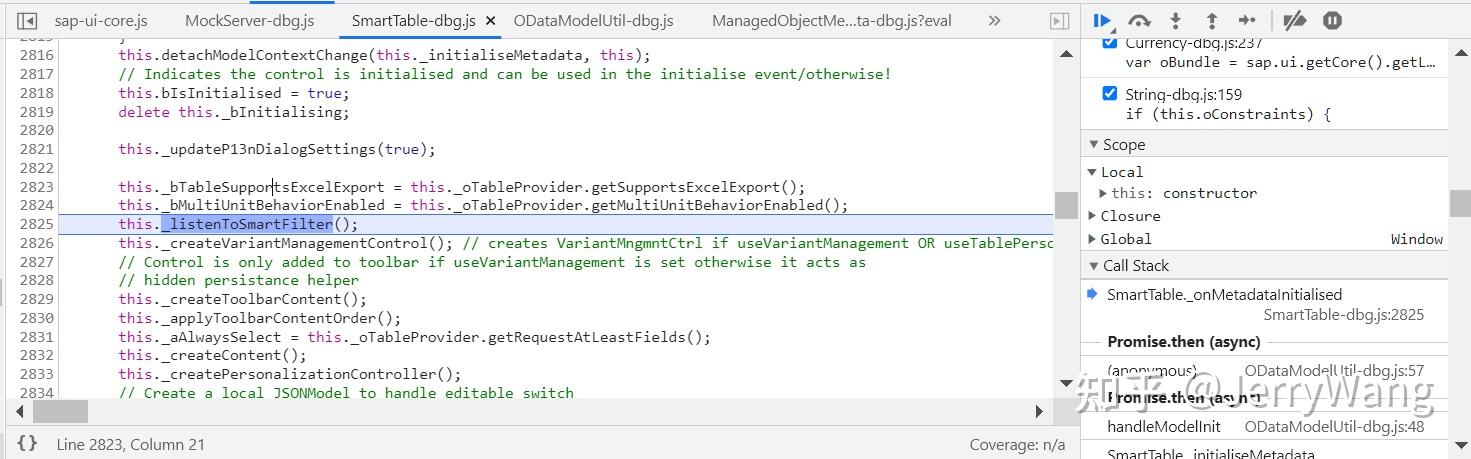Toggle the debugger sidebar pane icon
This screenshot has width=1471, height=459.
pyautogui.click(x=1058, y=20)
